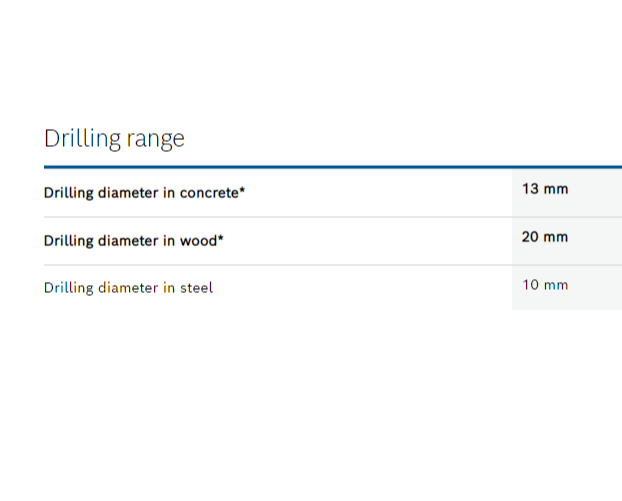Click the number 10 in the value column
The image size is (622, 501).
(531, 285)
